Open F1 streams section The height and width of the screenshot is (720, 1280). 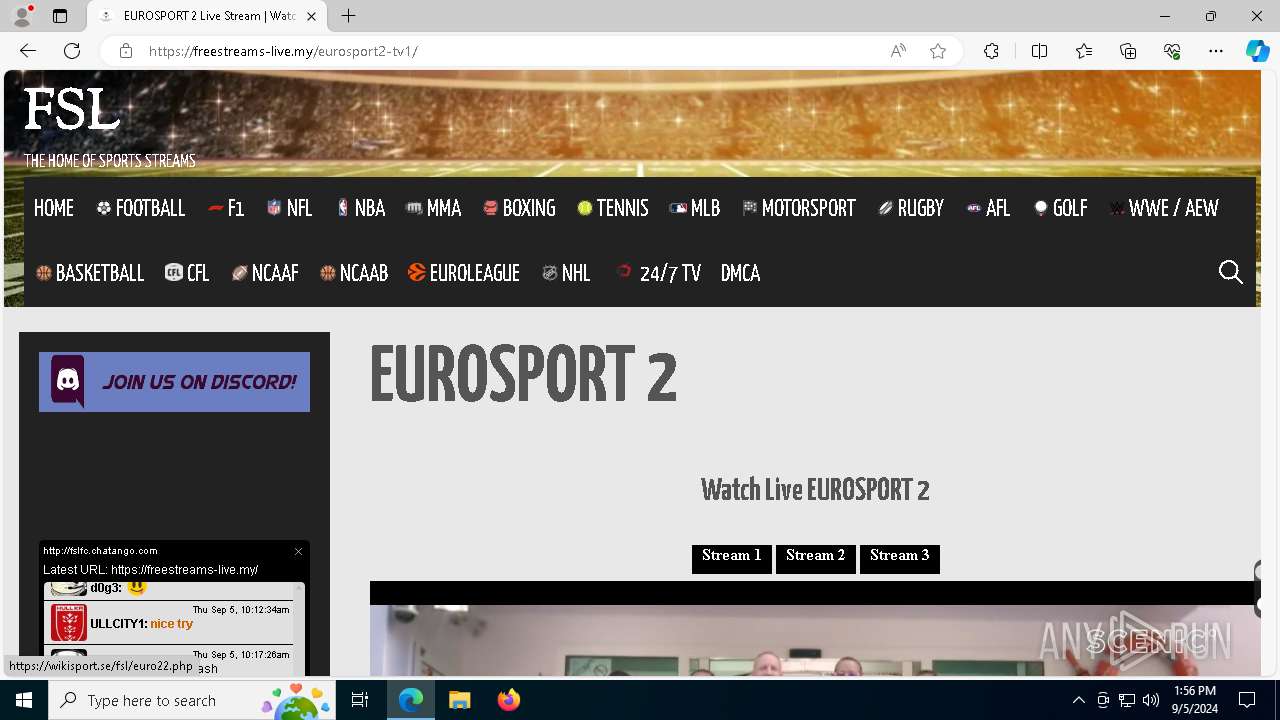[x=226, y=208]
